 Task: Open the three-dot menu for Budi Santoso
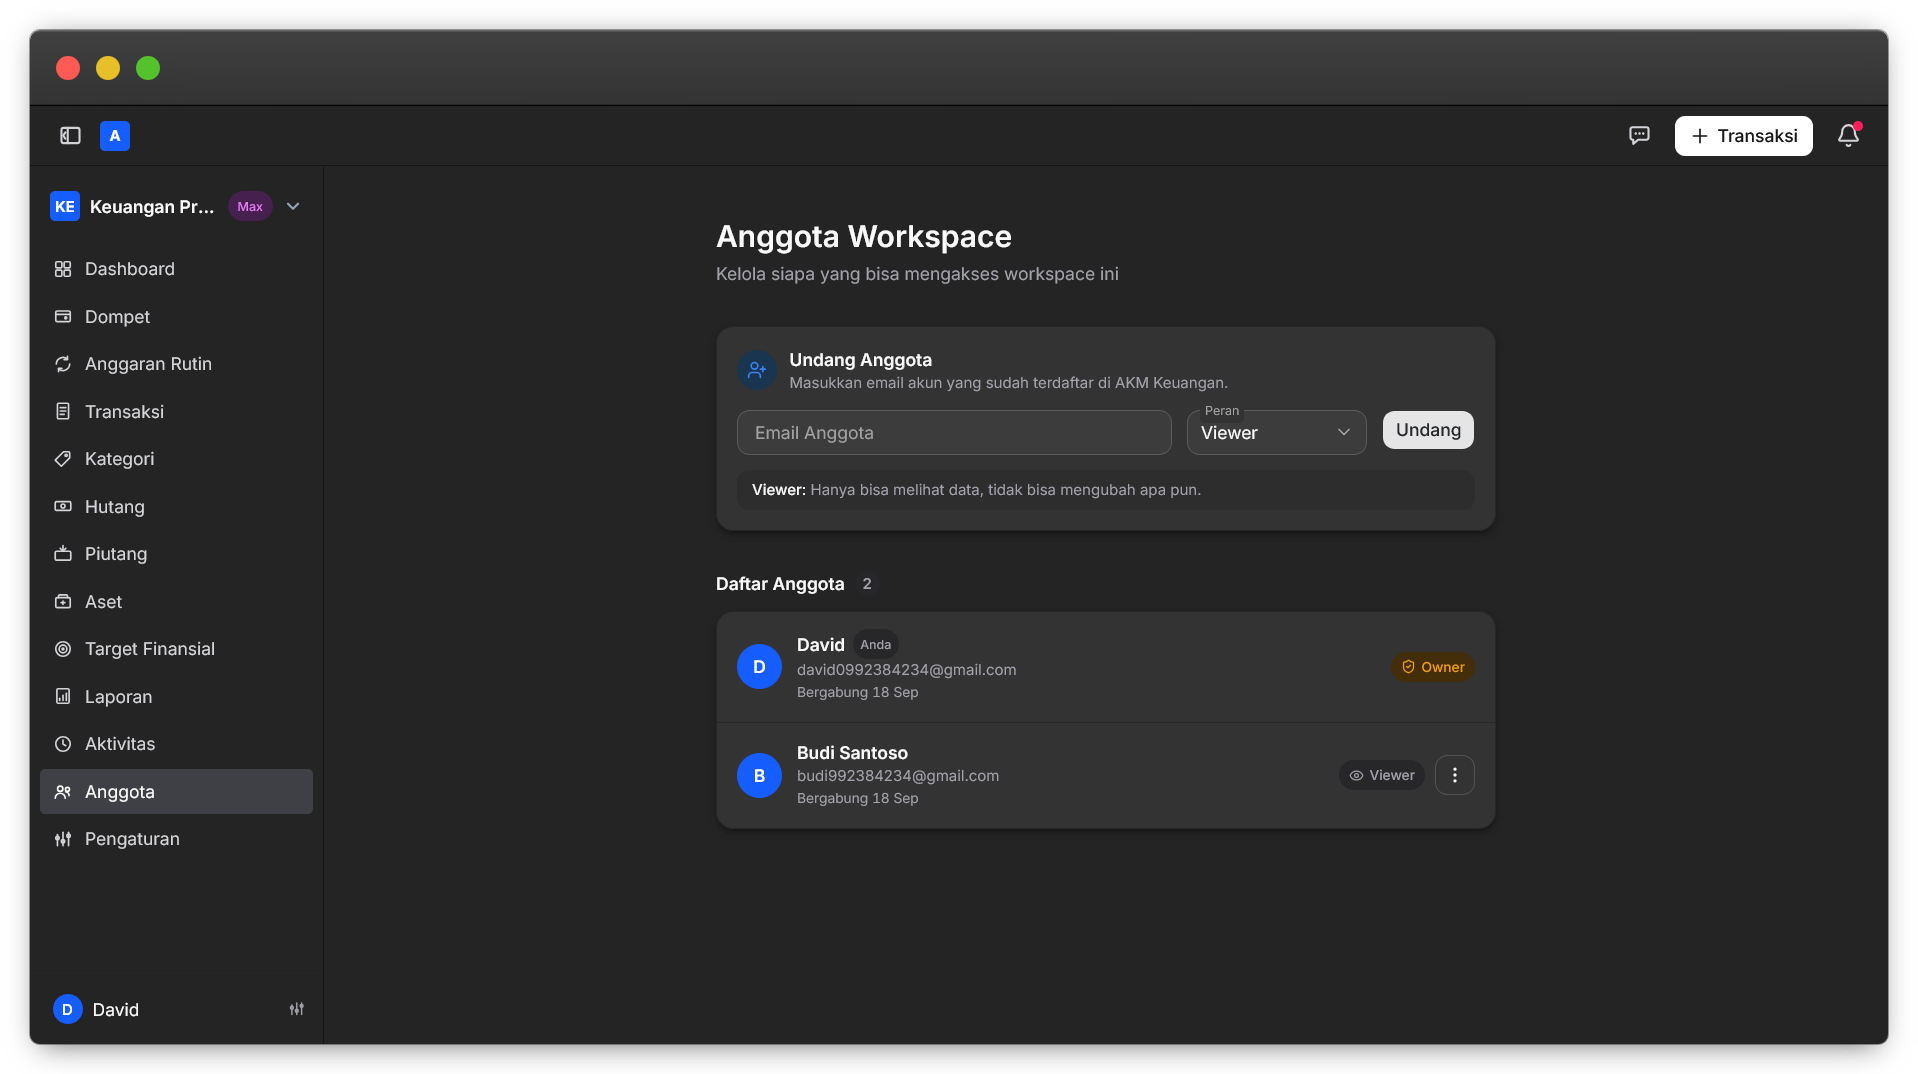[1455, 775]
